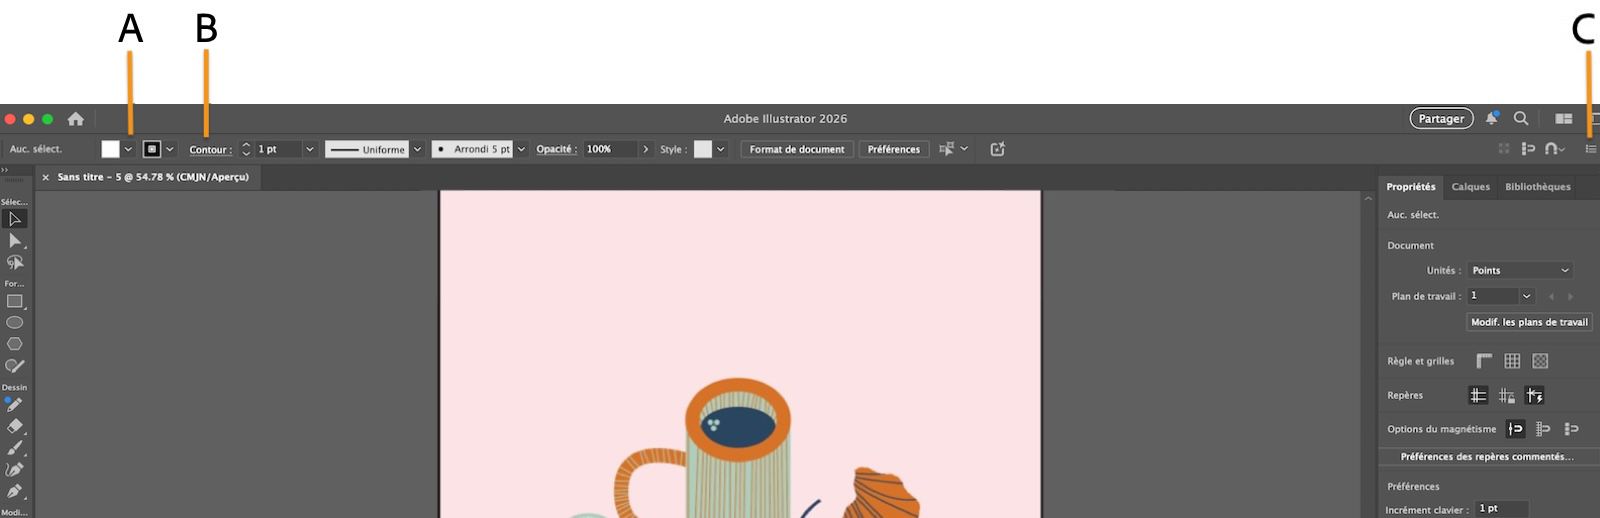Toggle snap to grid option

pos(1543,429)
